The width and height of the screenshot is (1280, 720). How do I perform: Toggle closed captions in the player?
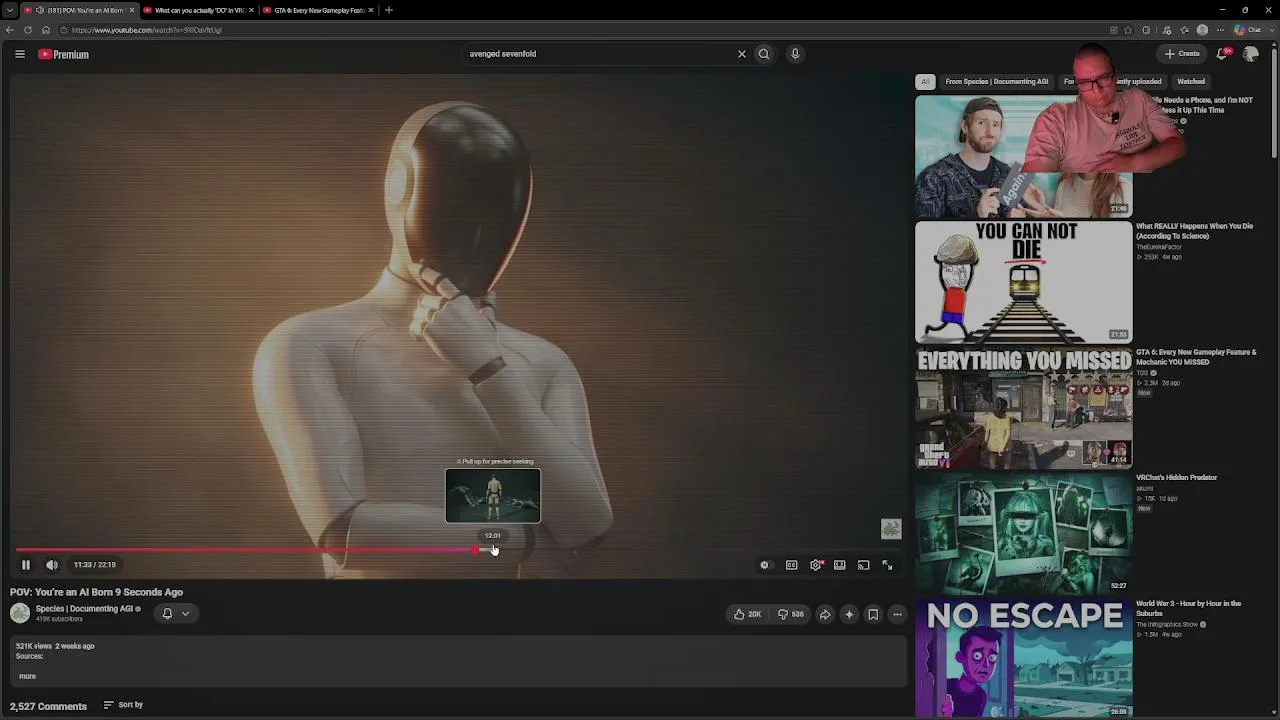pos(791,565)
